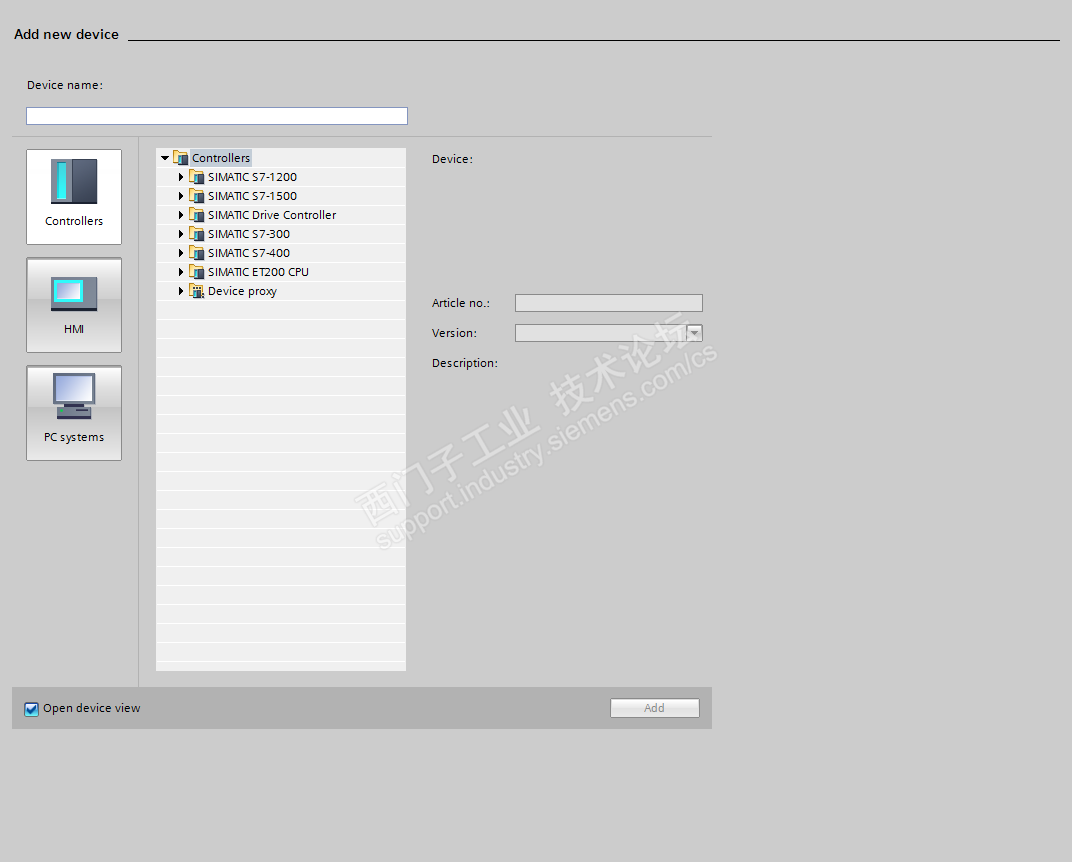Click the Add button
1072x862 pixels.
(654, 708)
